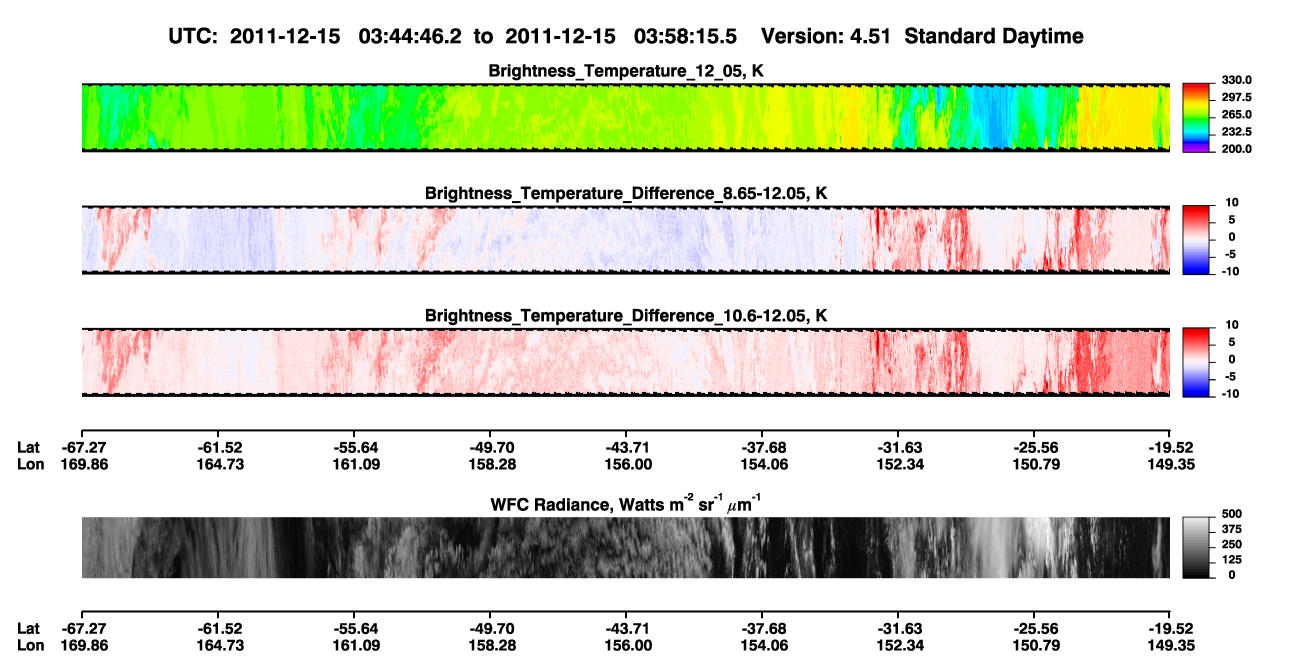1300x667 pixels.
Task: Click the red-blue colorbar beside the 8.65-12.05 plot
Action: (x=1197, y=240)
